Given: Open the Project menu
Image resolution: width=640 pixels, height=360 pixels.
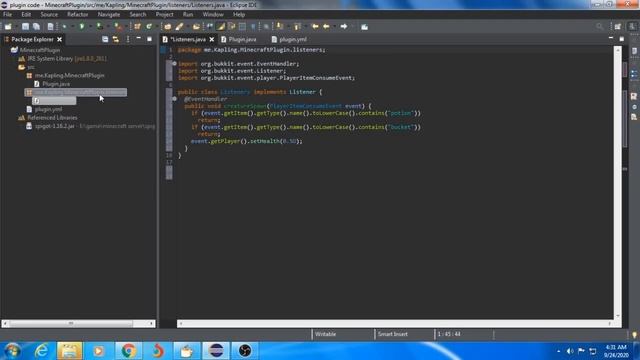Looking at the screenshot, I should coord(164,14).
